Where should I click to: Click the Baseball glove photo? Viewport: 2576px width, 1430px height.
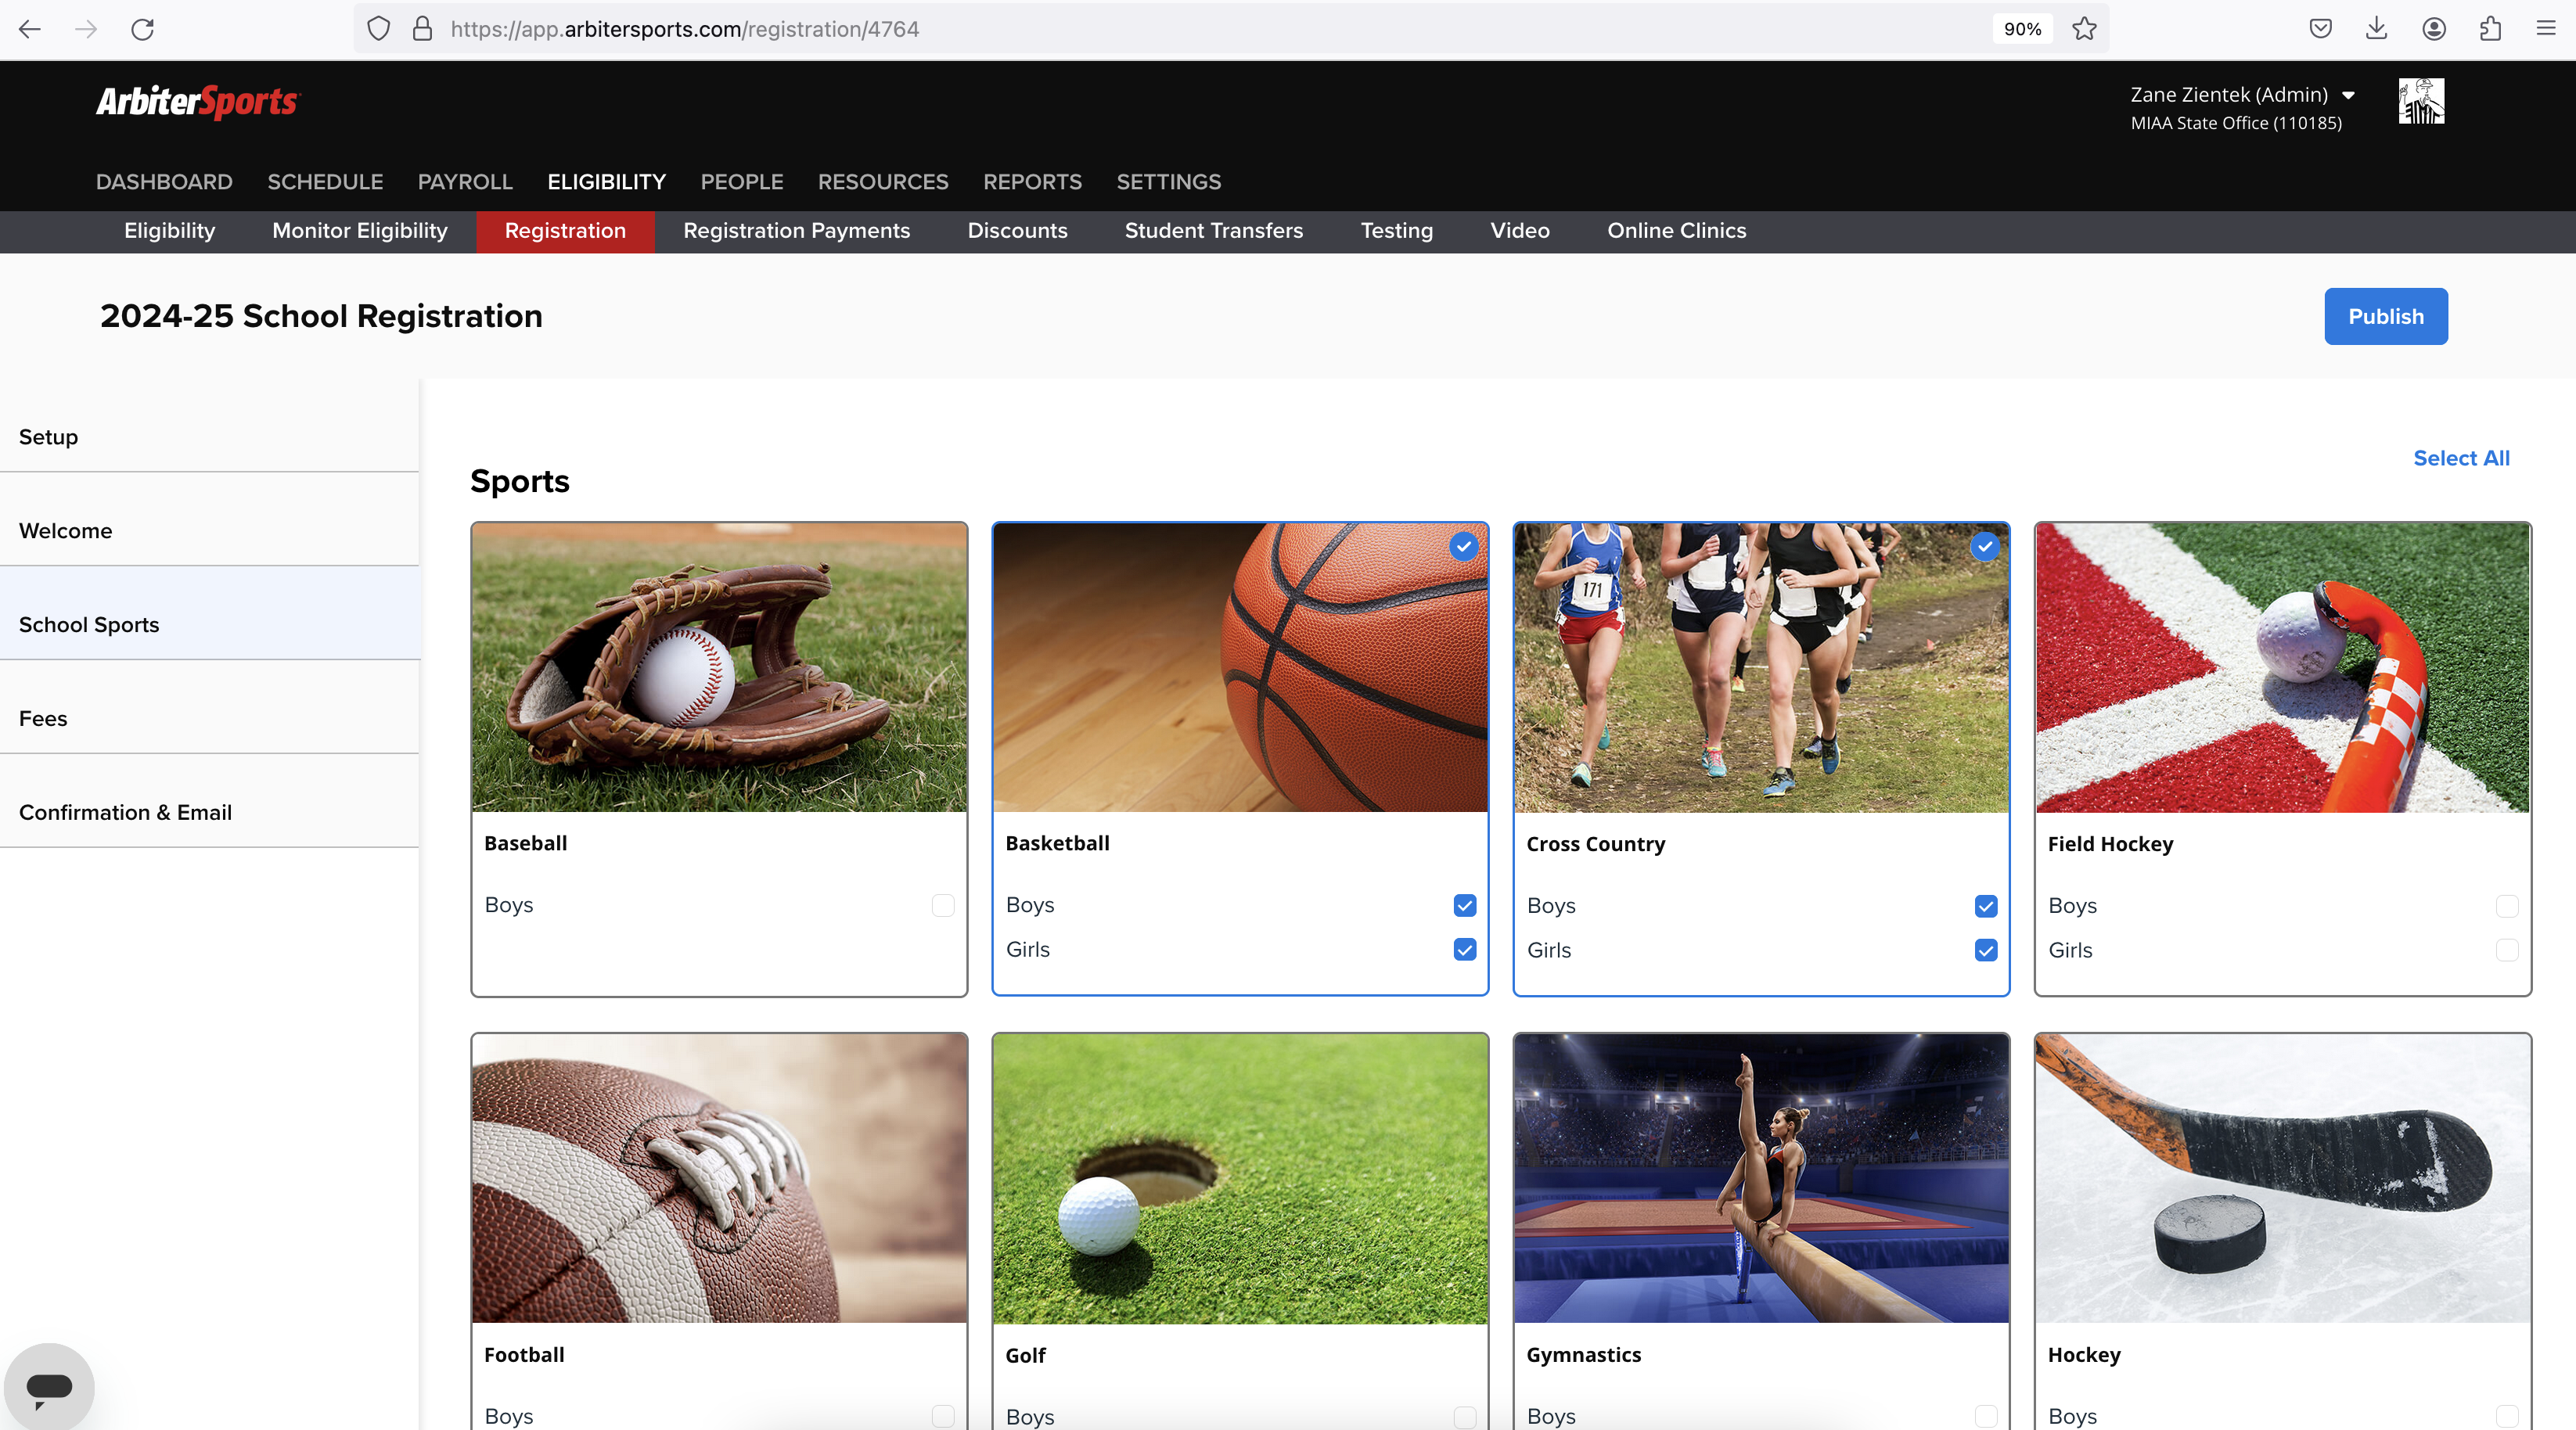click(719, 667)
